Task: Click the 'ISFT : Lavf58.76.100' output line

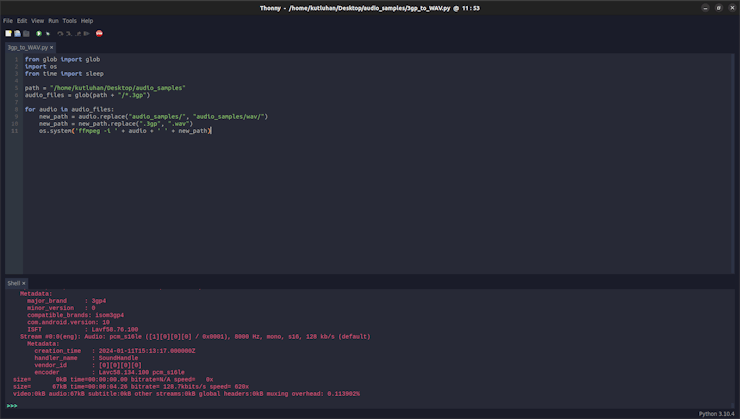Action: (x=83, y=330)
